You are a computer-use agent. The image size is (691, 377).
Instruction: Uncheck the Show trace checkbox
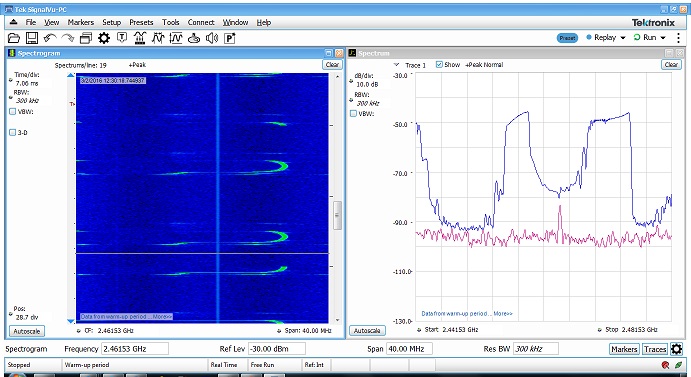click(439, 64)
